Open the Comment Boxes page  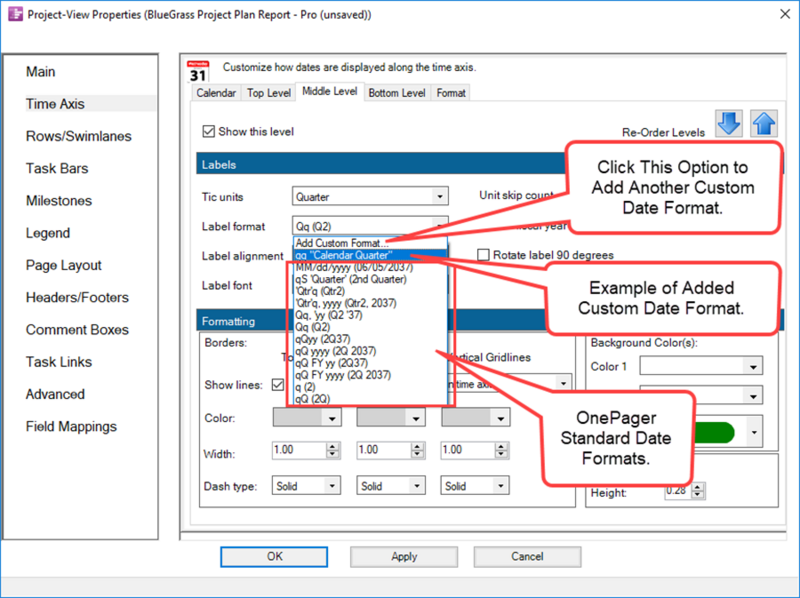click(x=78, y=330)
